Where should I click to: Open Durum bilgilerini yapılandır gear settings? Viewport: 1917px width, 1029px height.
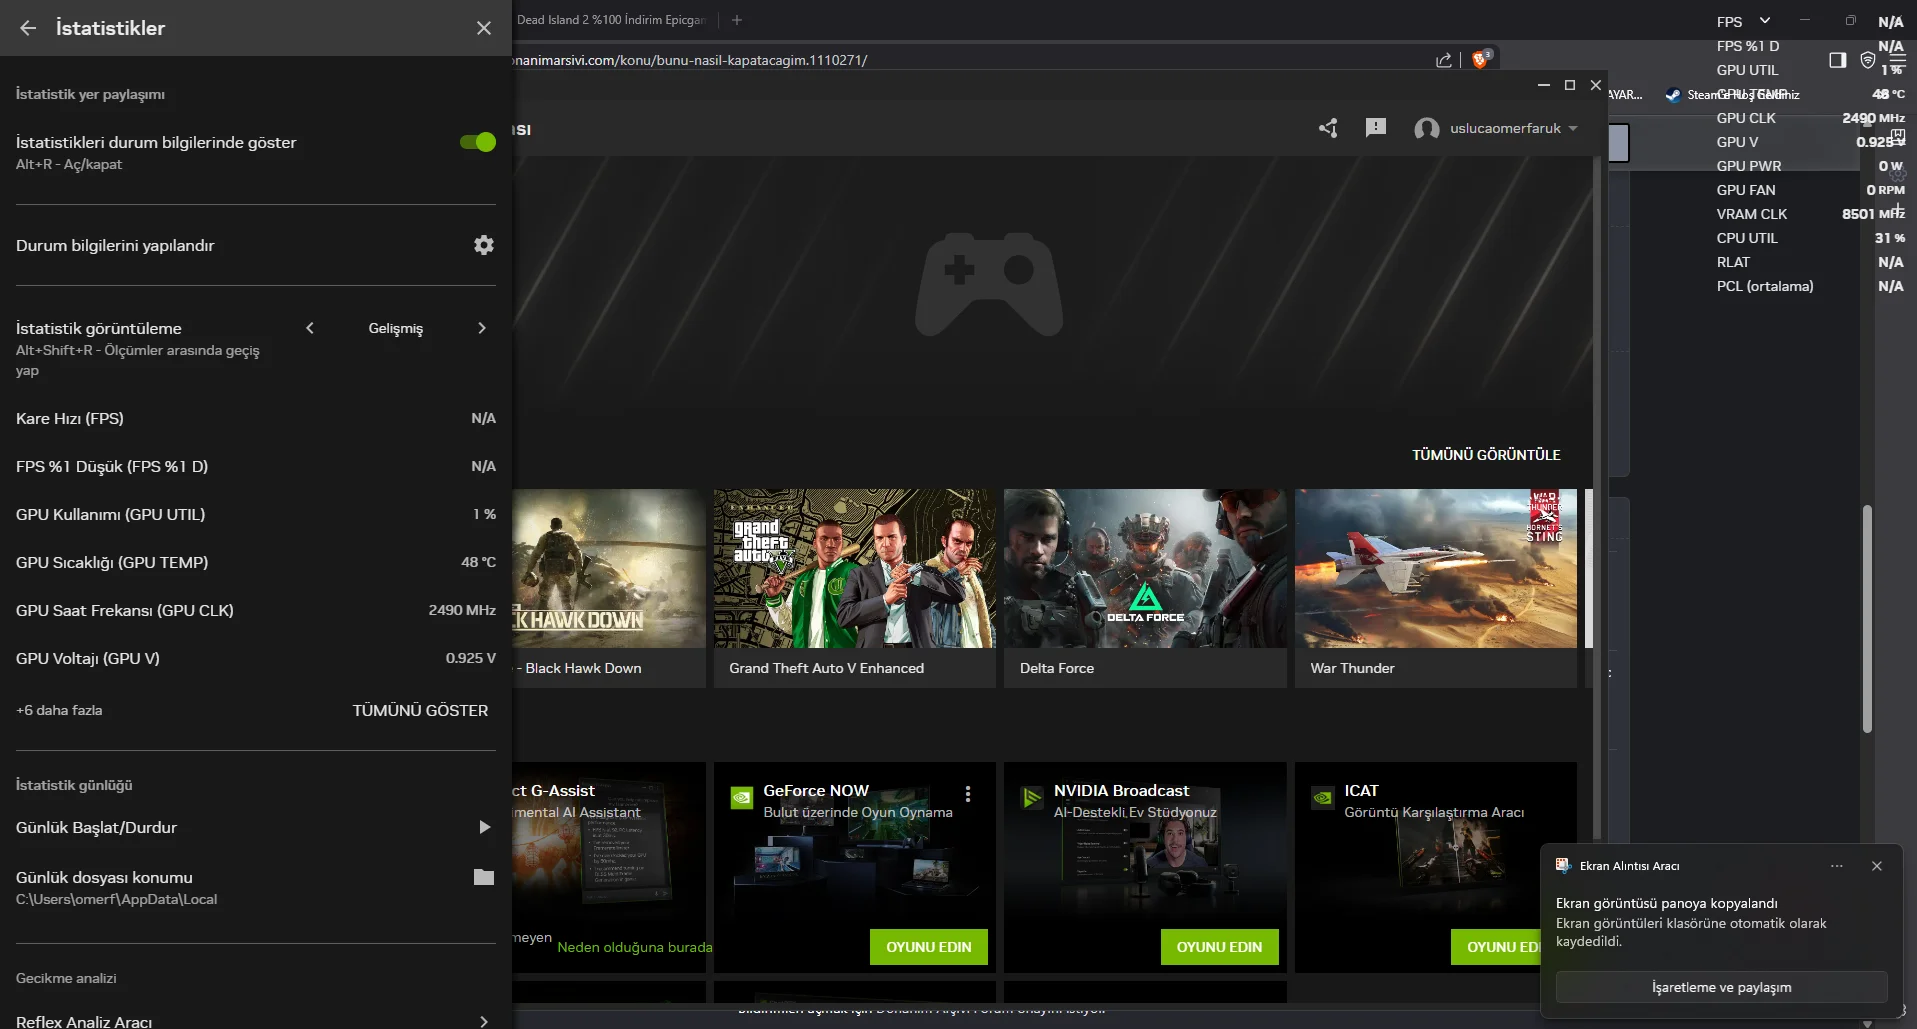click(x=484, y=245)
